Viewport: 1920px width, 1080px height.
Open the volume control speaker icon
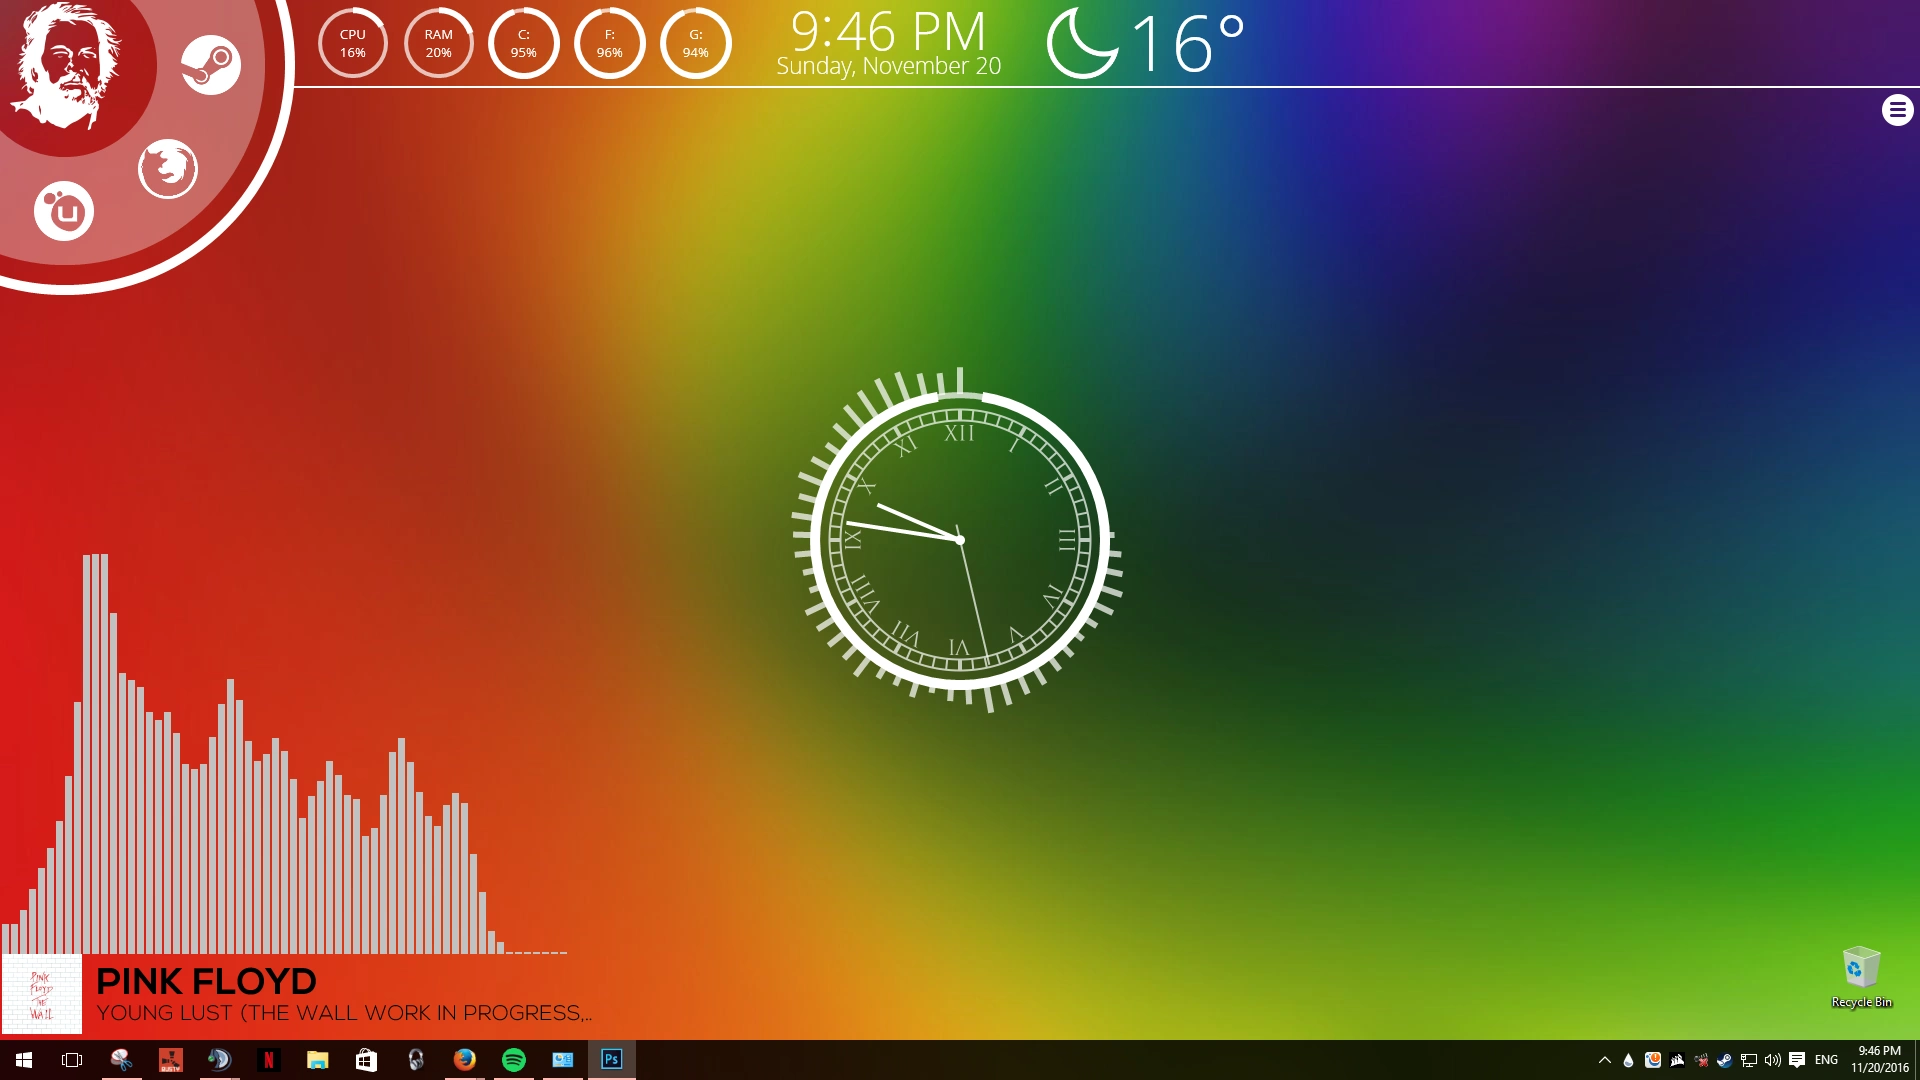pyautogui.click(x=1773, y=1060)
